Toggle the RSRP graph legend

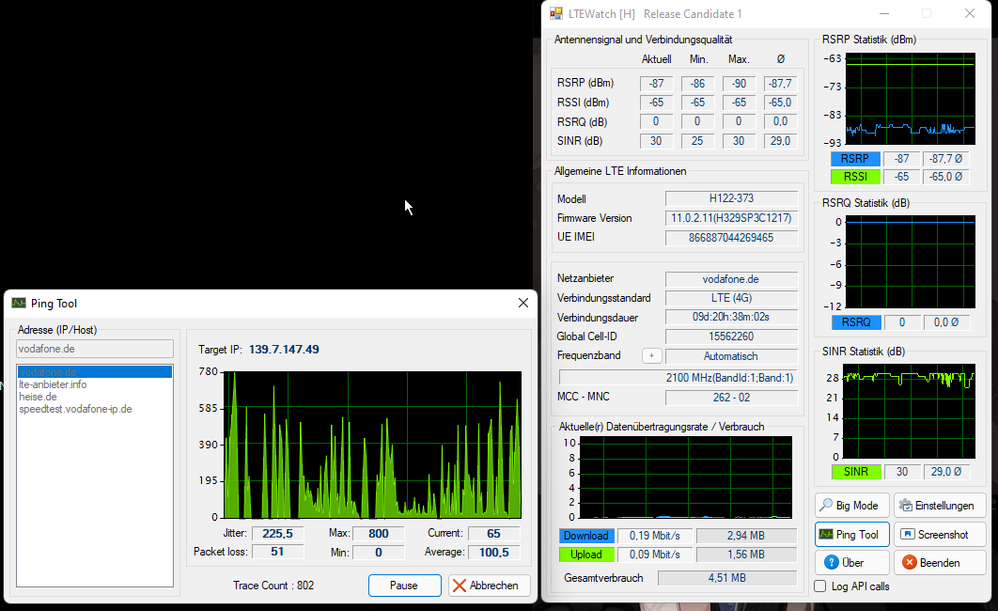point(855,159)
